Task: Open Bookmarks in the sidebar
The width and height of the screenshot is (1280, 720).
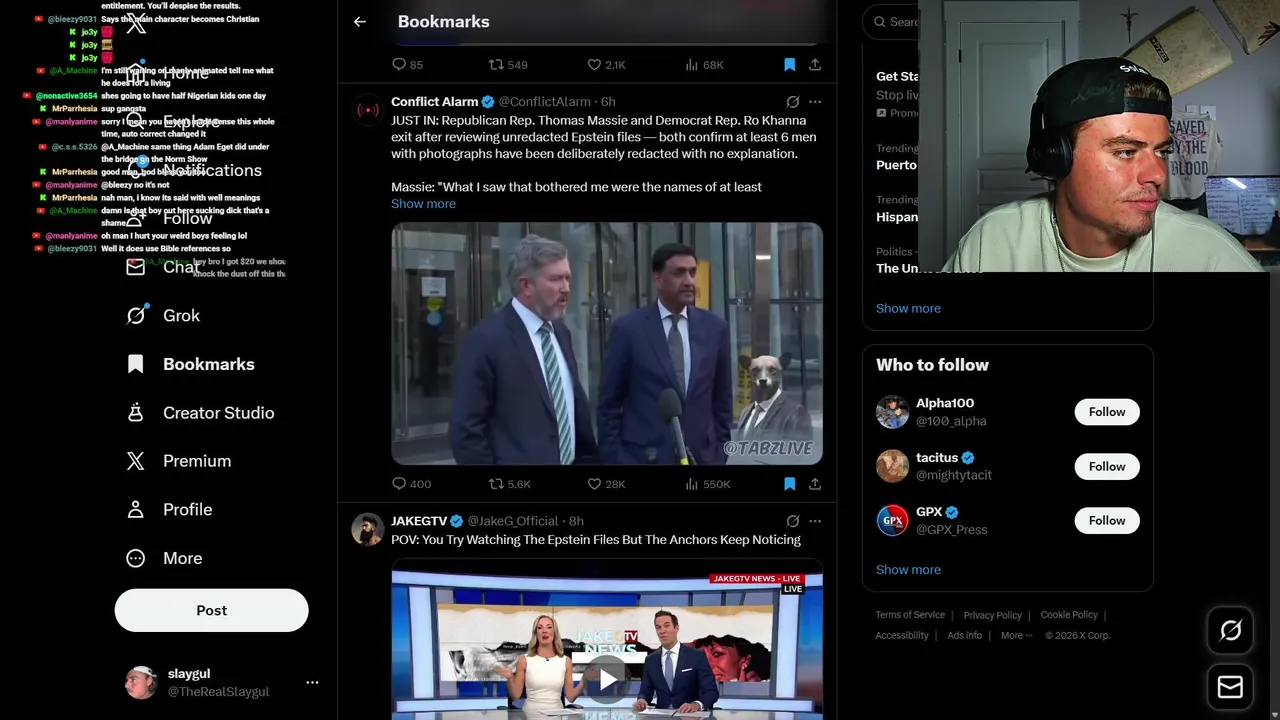Action: (x=191, y=364)
